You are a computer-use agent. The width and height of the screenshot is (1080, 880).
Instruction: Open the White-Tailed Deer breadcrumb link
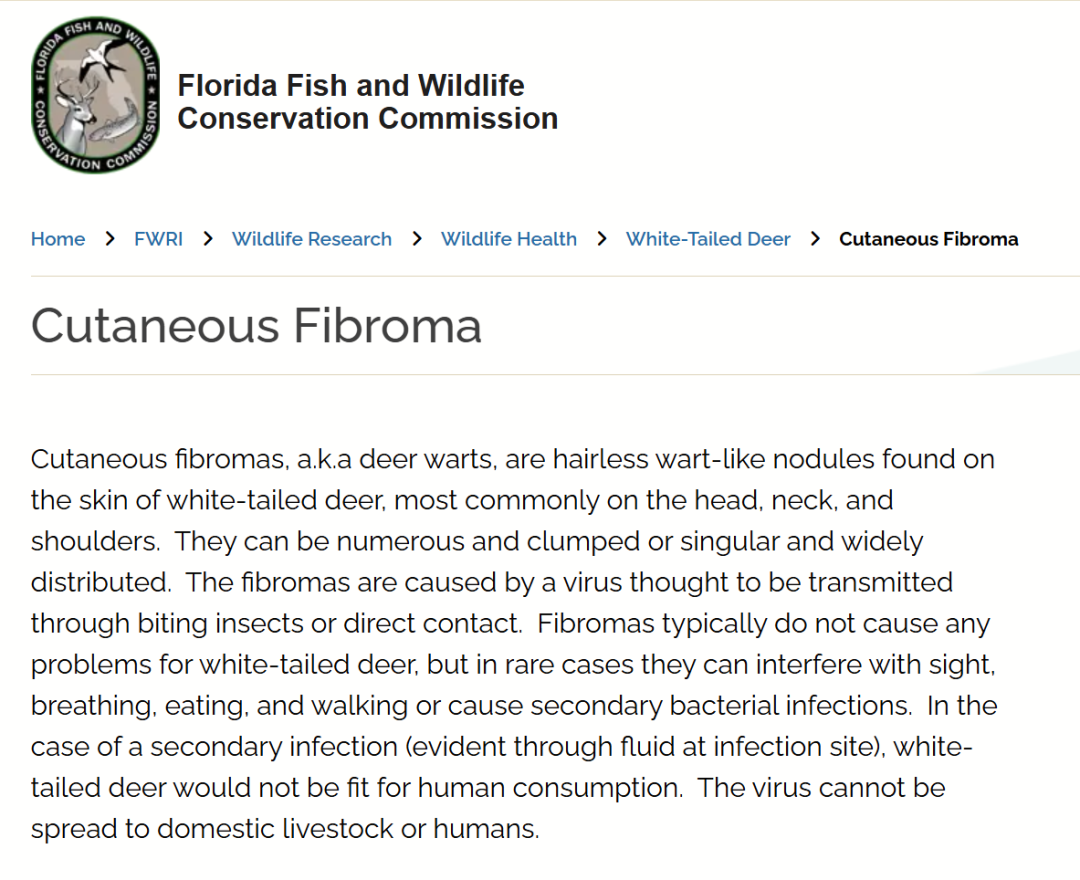[708, 239]
